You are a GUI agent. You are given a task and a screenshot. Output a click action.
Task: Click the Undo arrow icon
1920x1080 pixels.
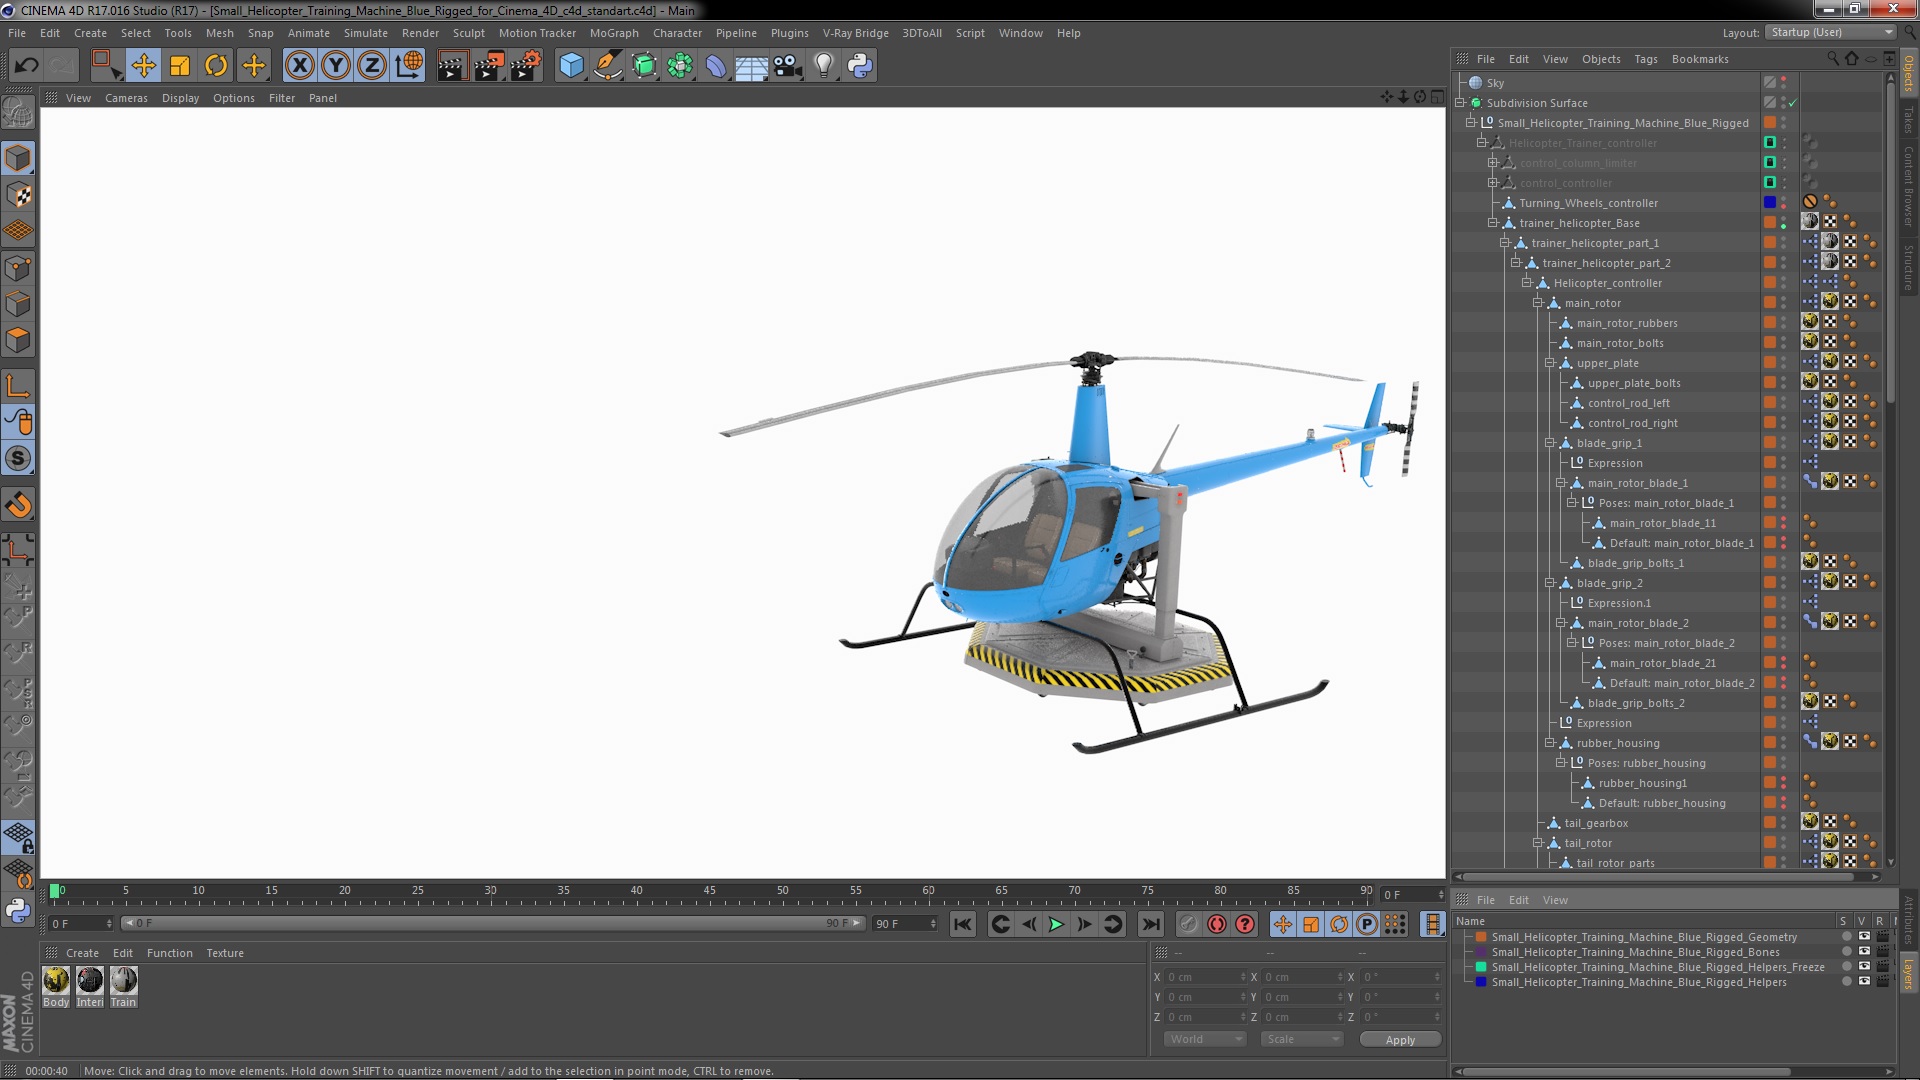(x=26, y=66)
